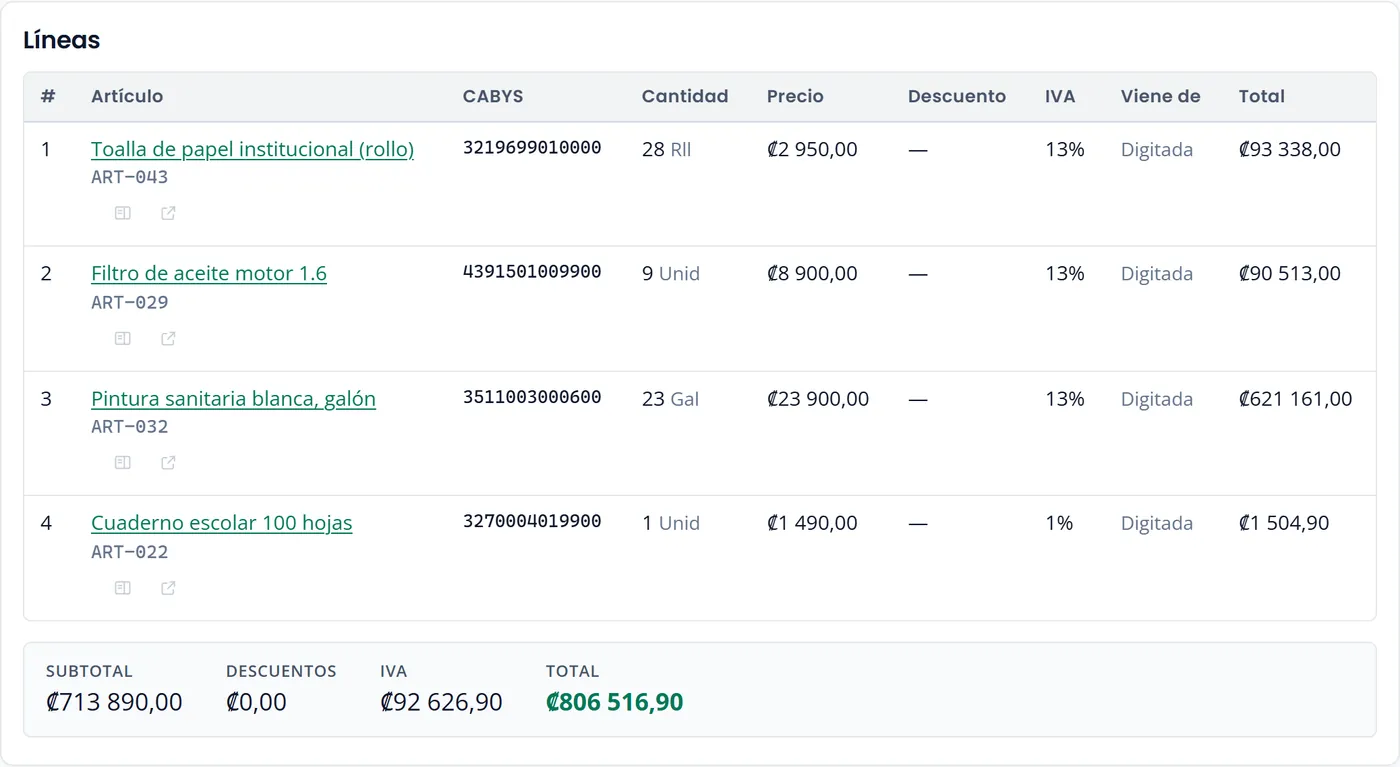Click the Descuentos amount ₡0,00

click(x=256, y=702)
